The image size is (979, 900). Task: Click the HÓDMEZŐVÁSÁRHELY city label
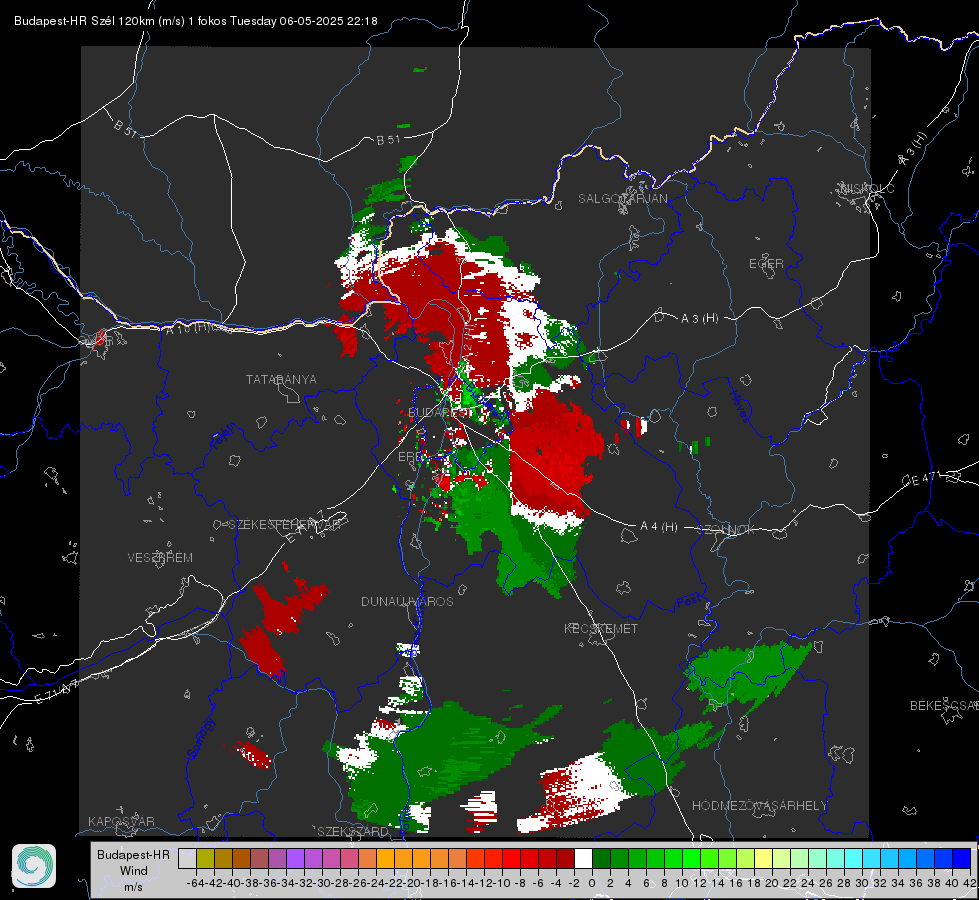tap(759, 806)
